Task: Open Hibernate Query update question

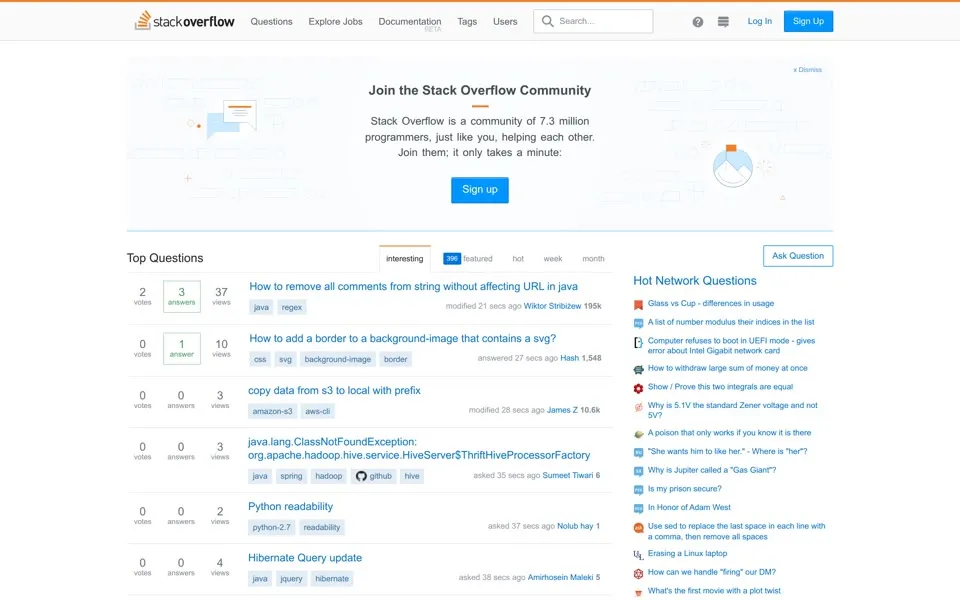Action: [305, 558]
